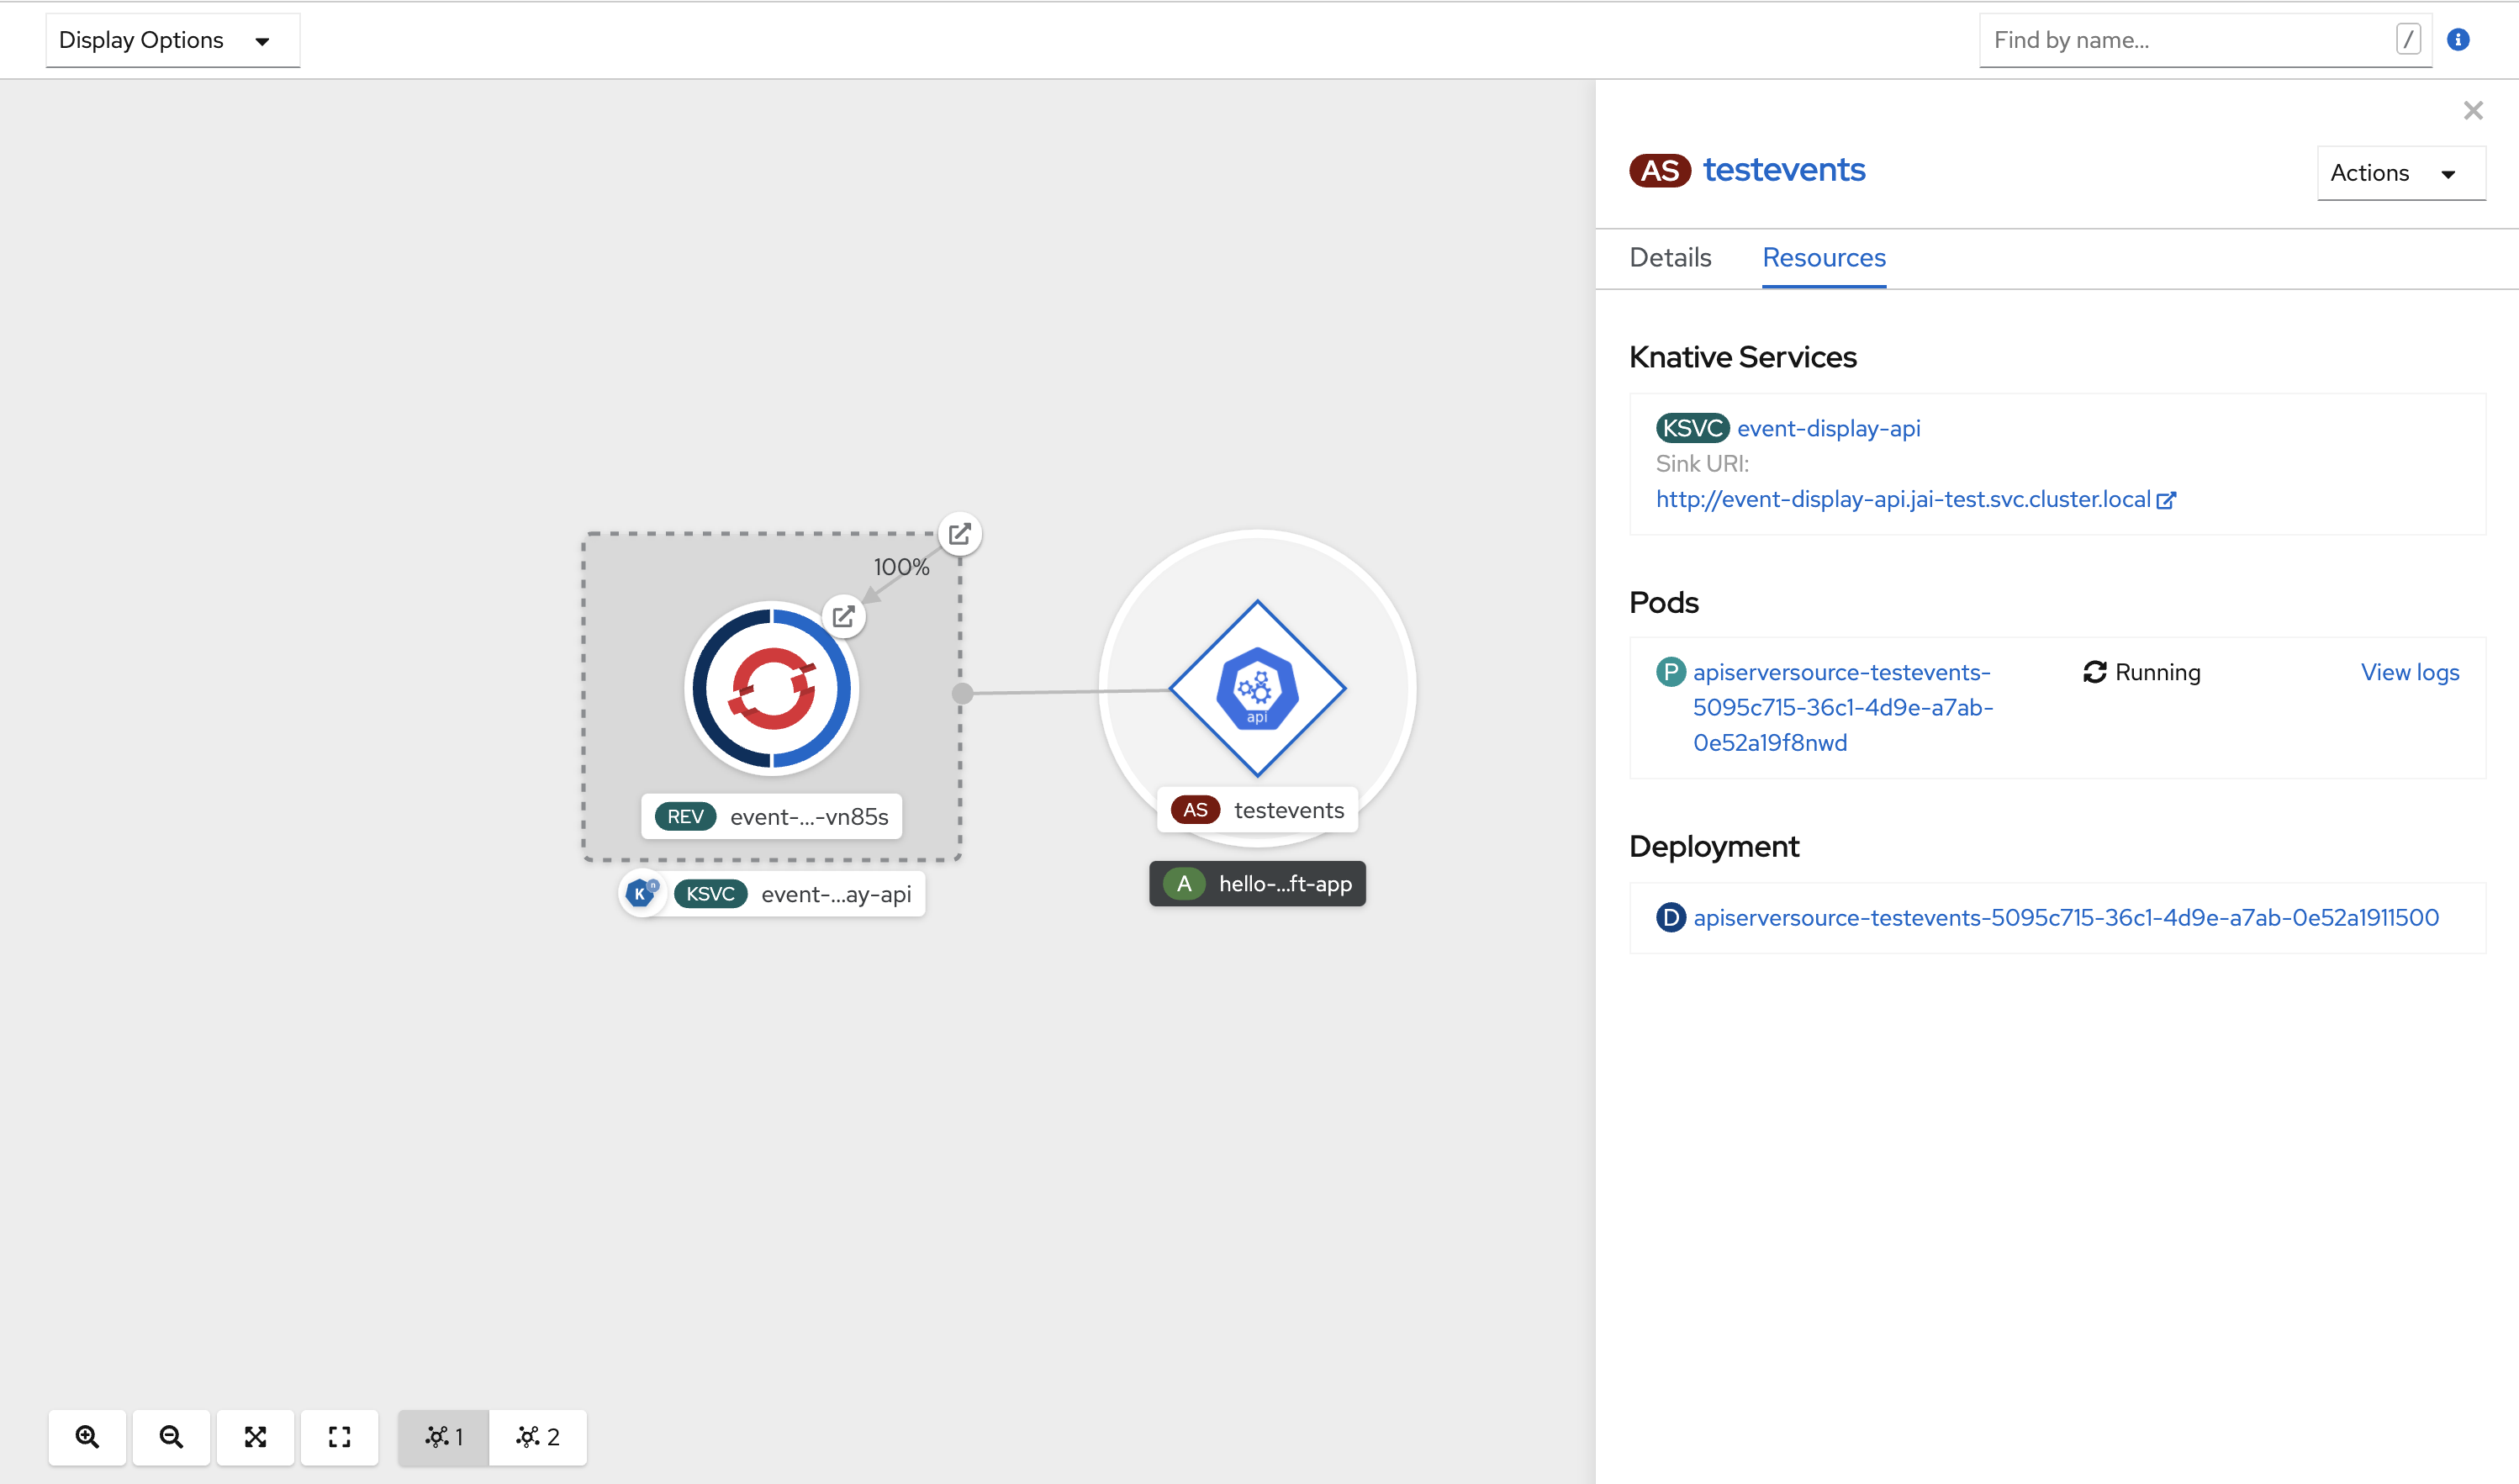Switch to topology layout 1
This screenshot has width=2519, height=1484.
(x=443, y=1437)
